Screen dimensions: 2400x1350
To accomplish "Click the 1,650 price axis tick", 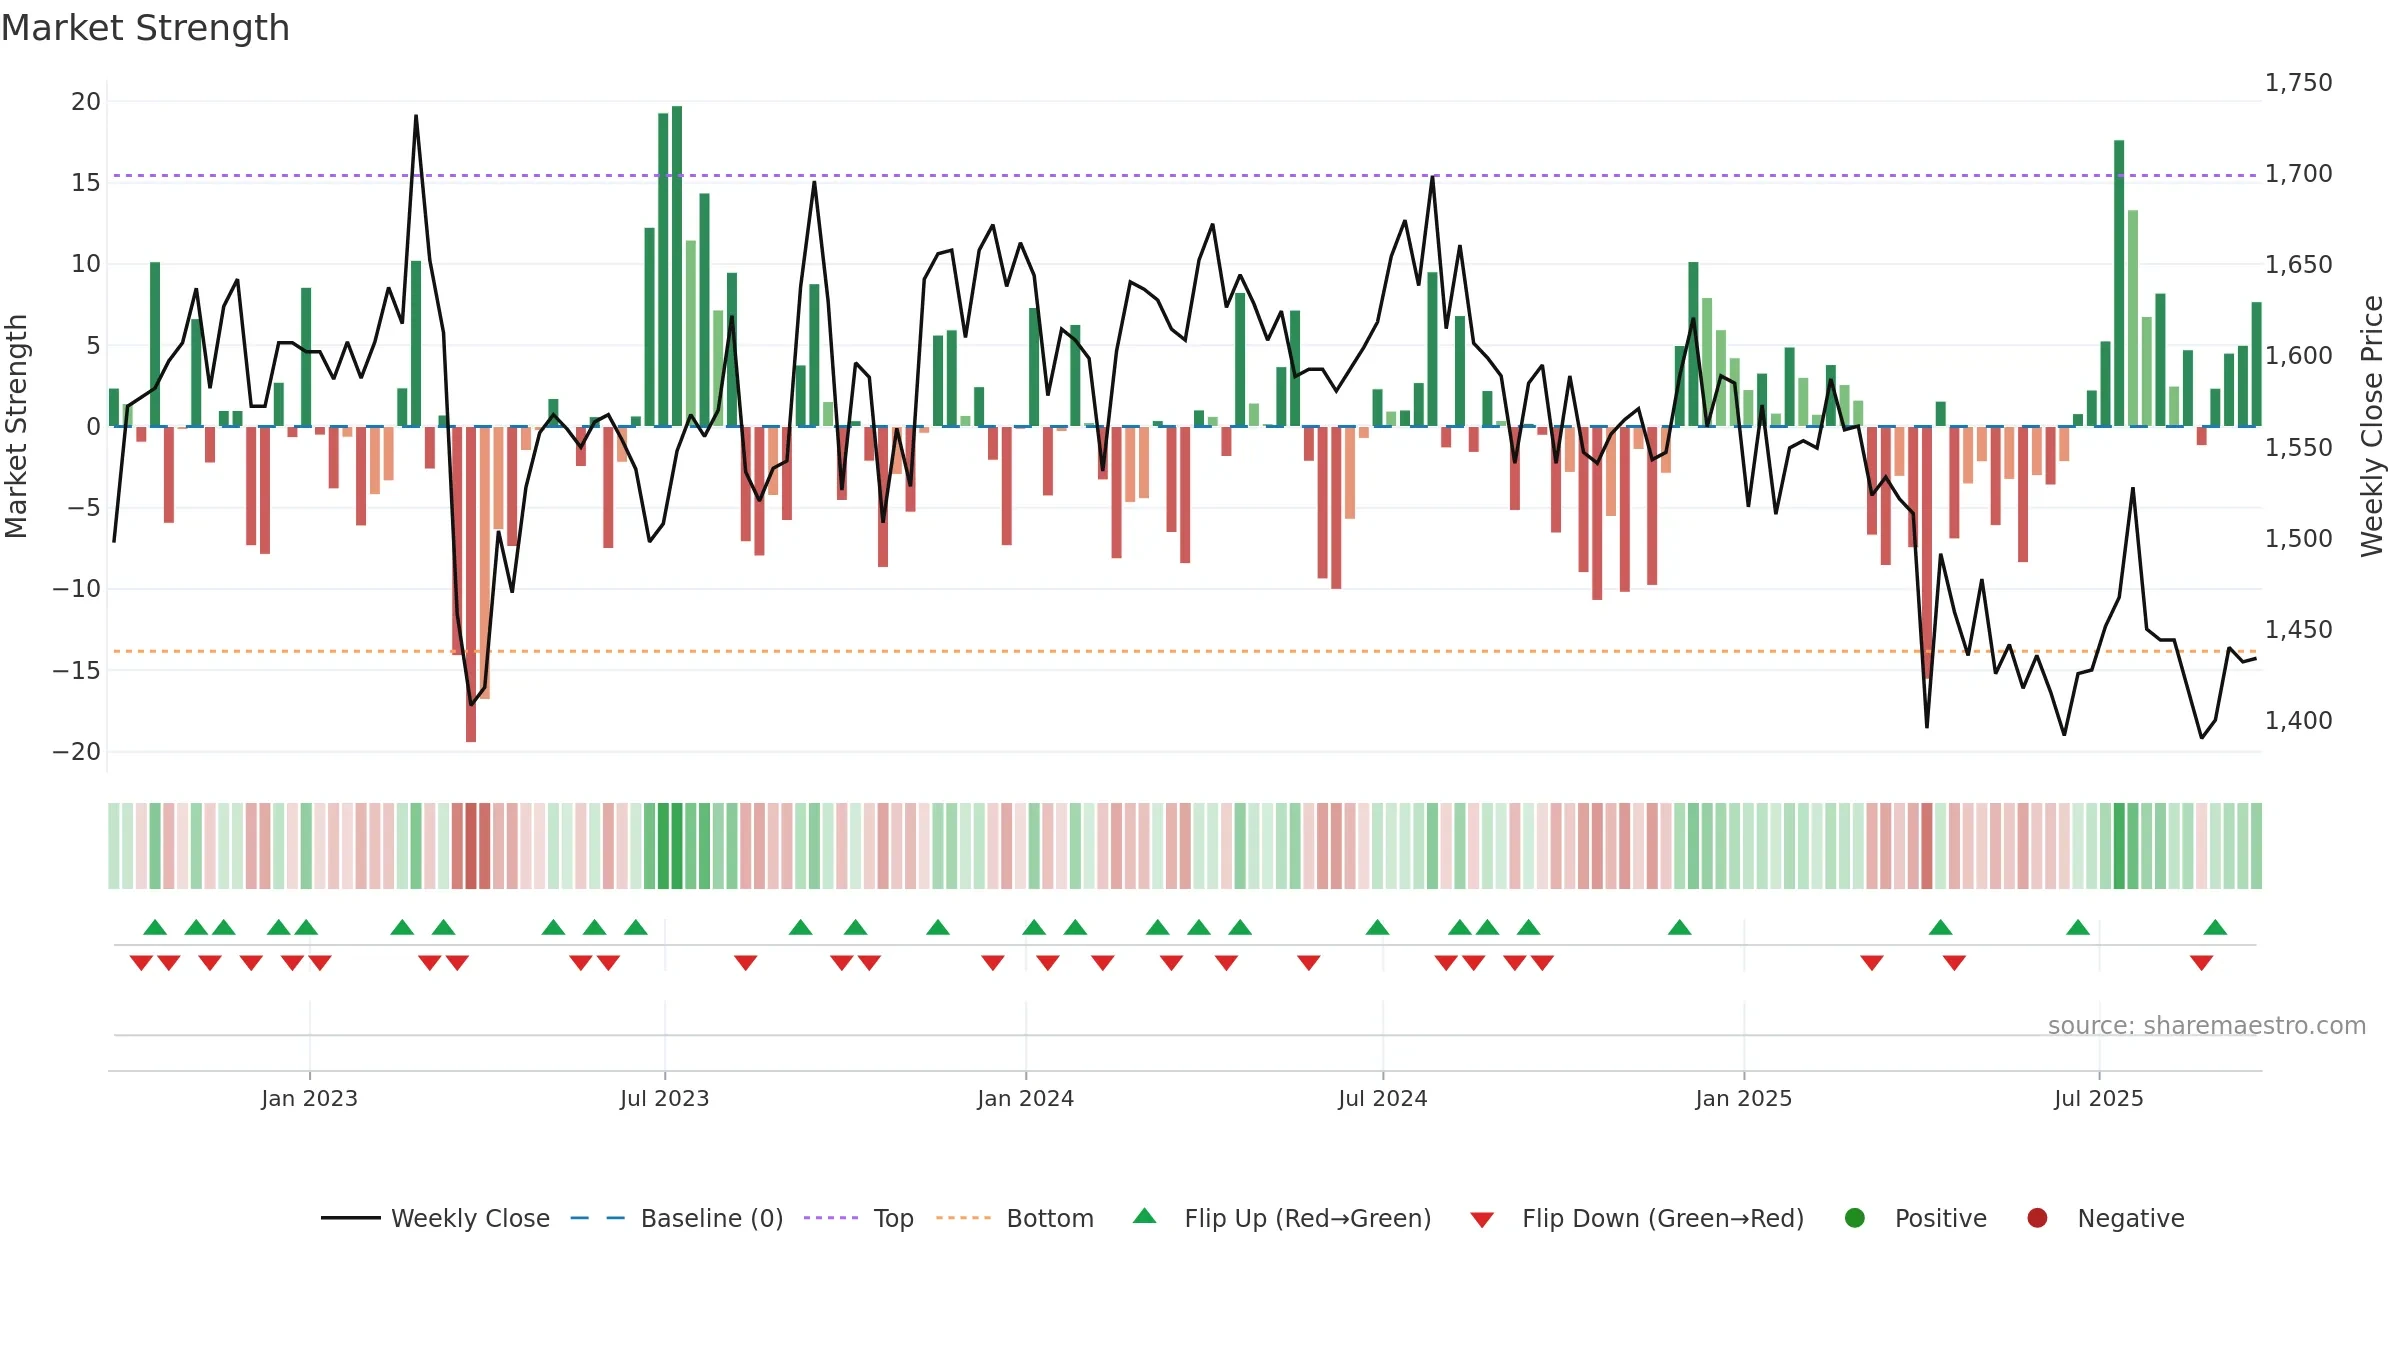I will 2298,265.
